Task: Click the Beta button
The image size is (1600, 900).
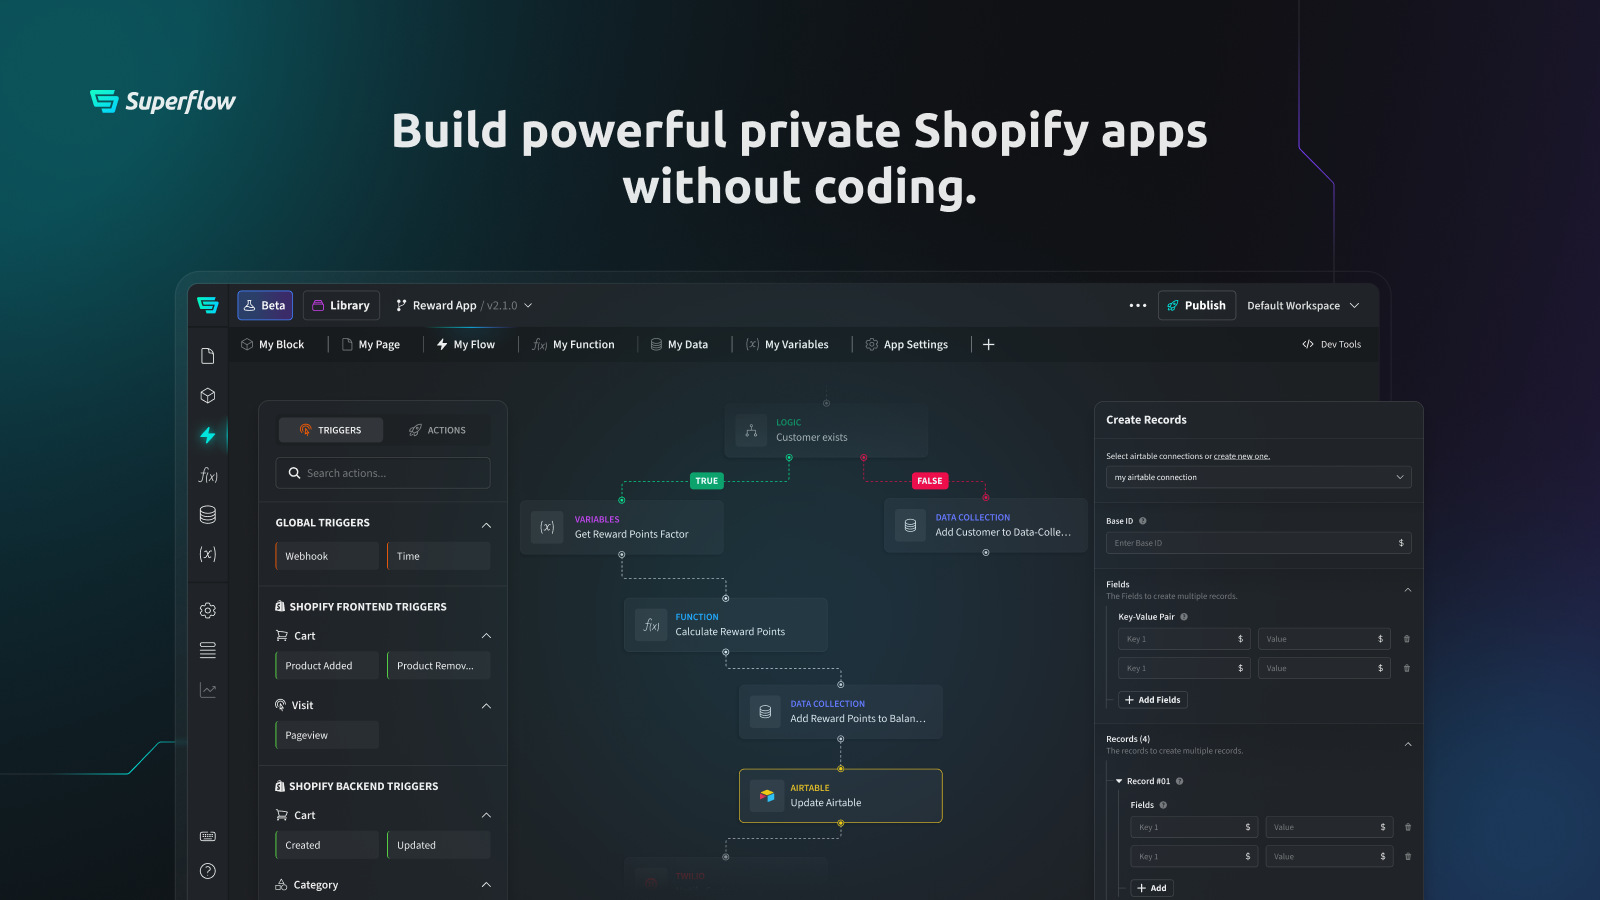Action: [265, 306]
